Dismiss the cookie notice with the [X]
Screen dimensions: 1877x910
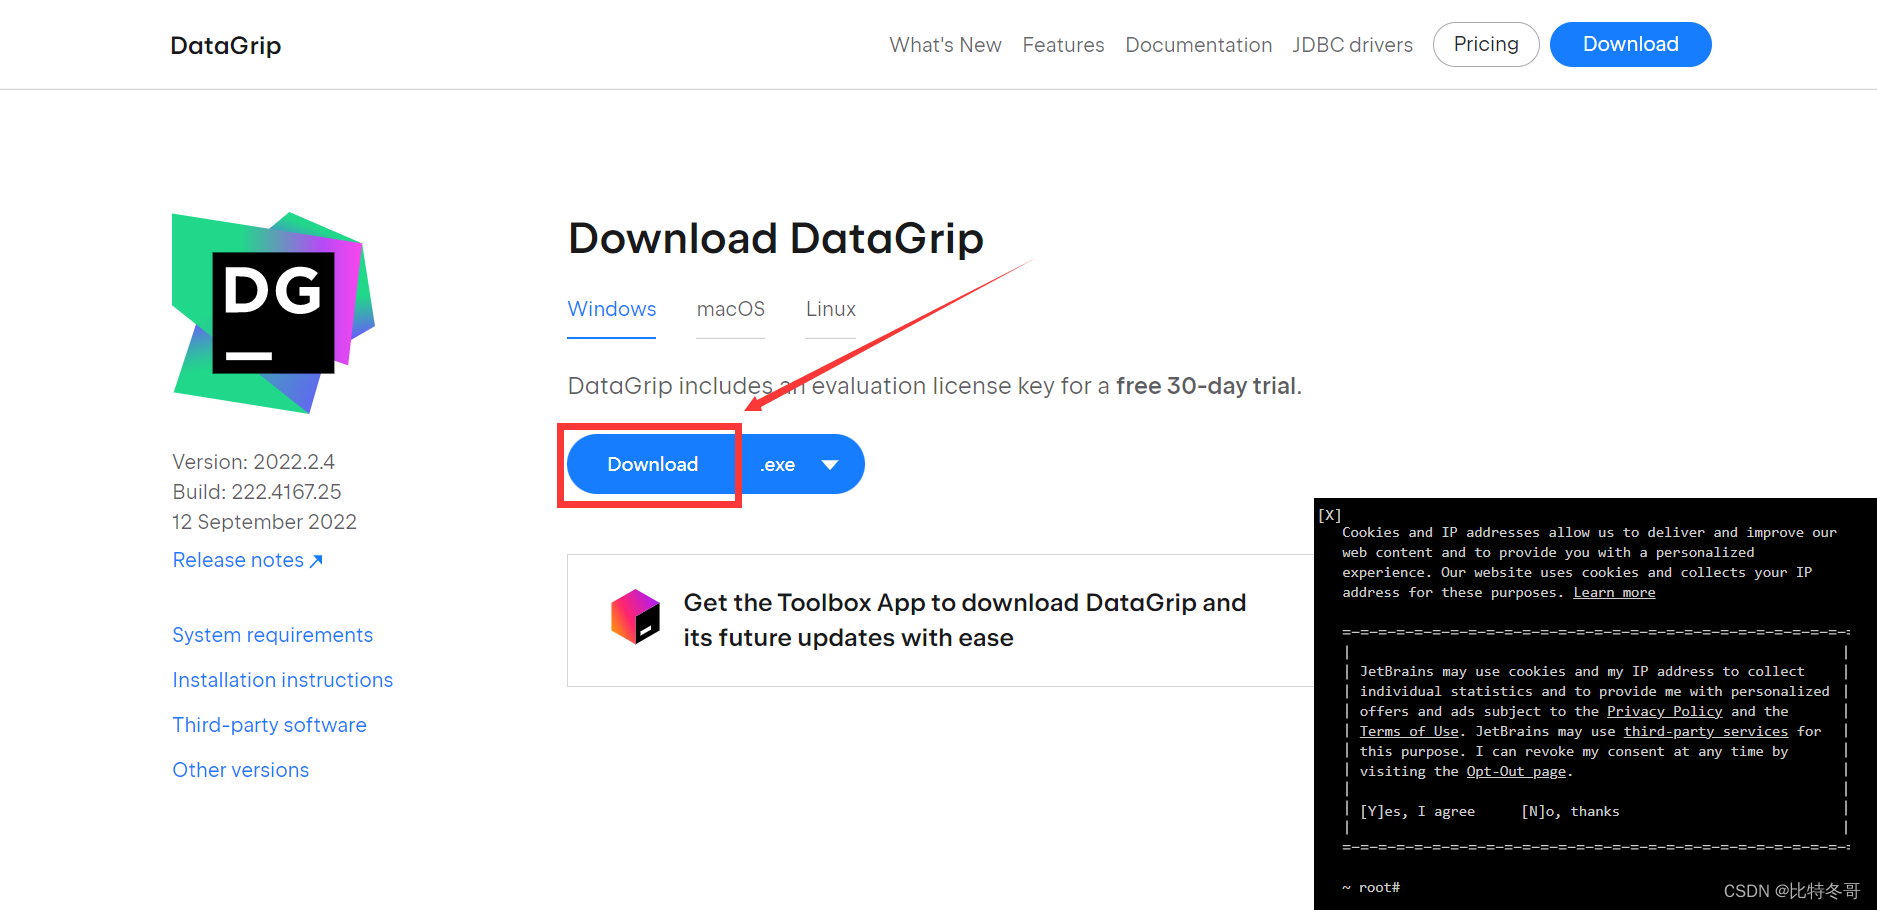pyautogui.click(x=1330, y=514)
